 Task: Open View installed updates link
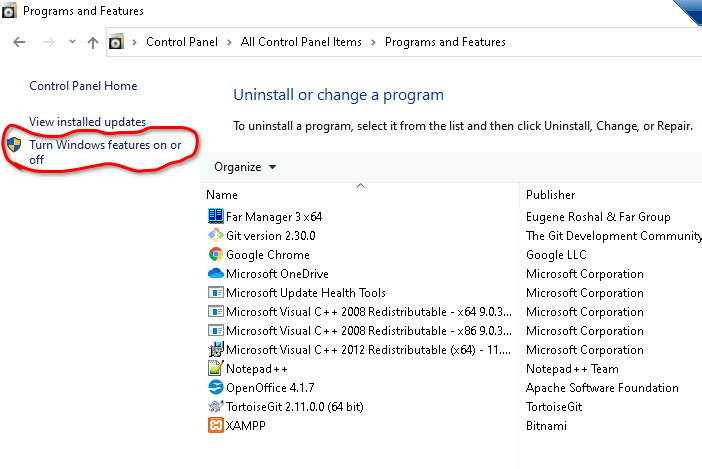[x=87, y=122]
